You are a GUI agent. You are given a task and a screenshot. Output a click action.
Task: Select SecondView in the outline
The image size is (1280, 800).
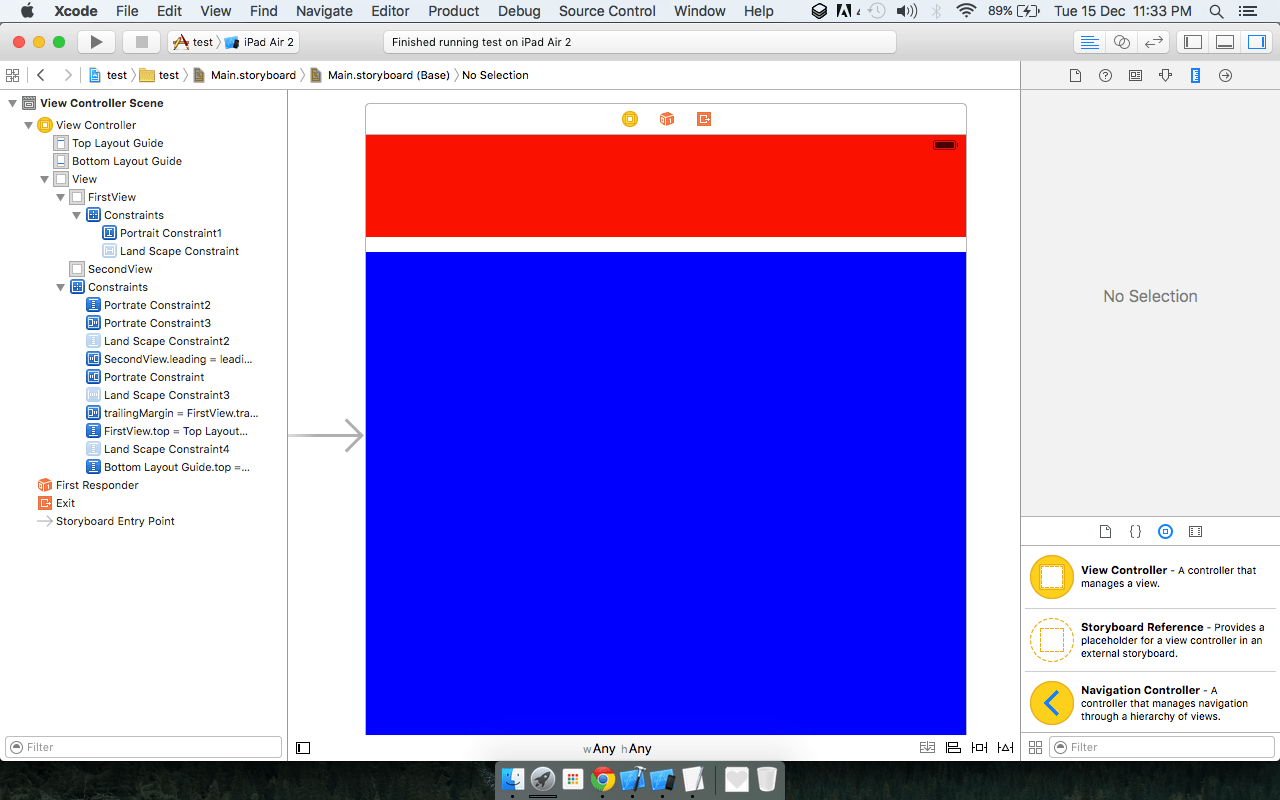tap(111, 269)
